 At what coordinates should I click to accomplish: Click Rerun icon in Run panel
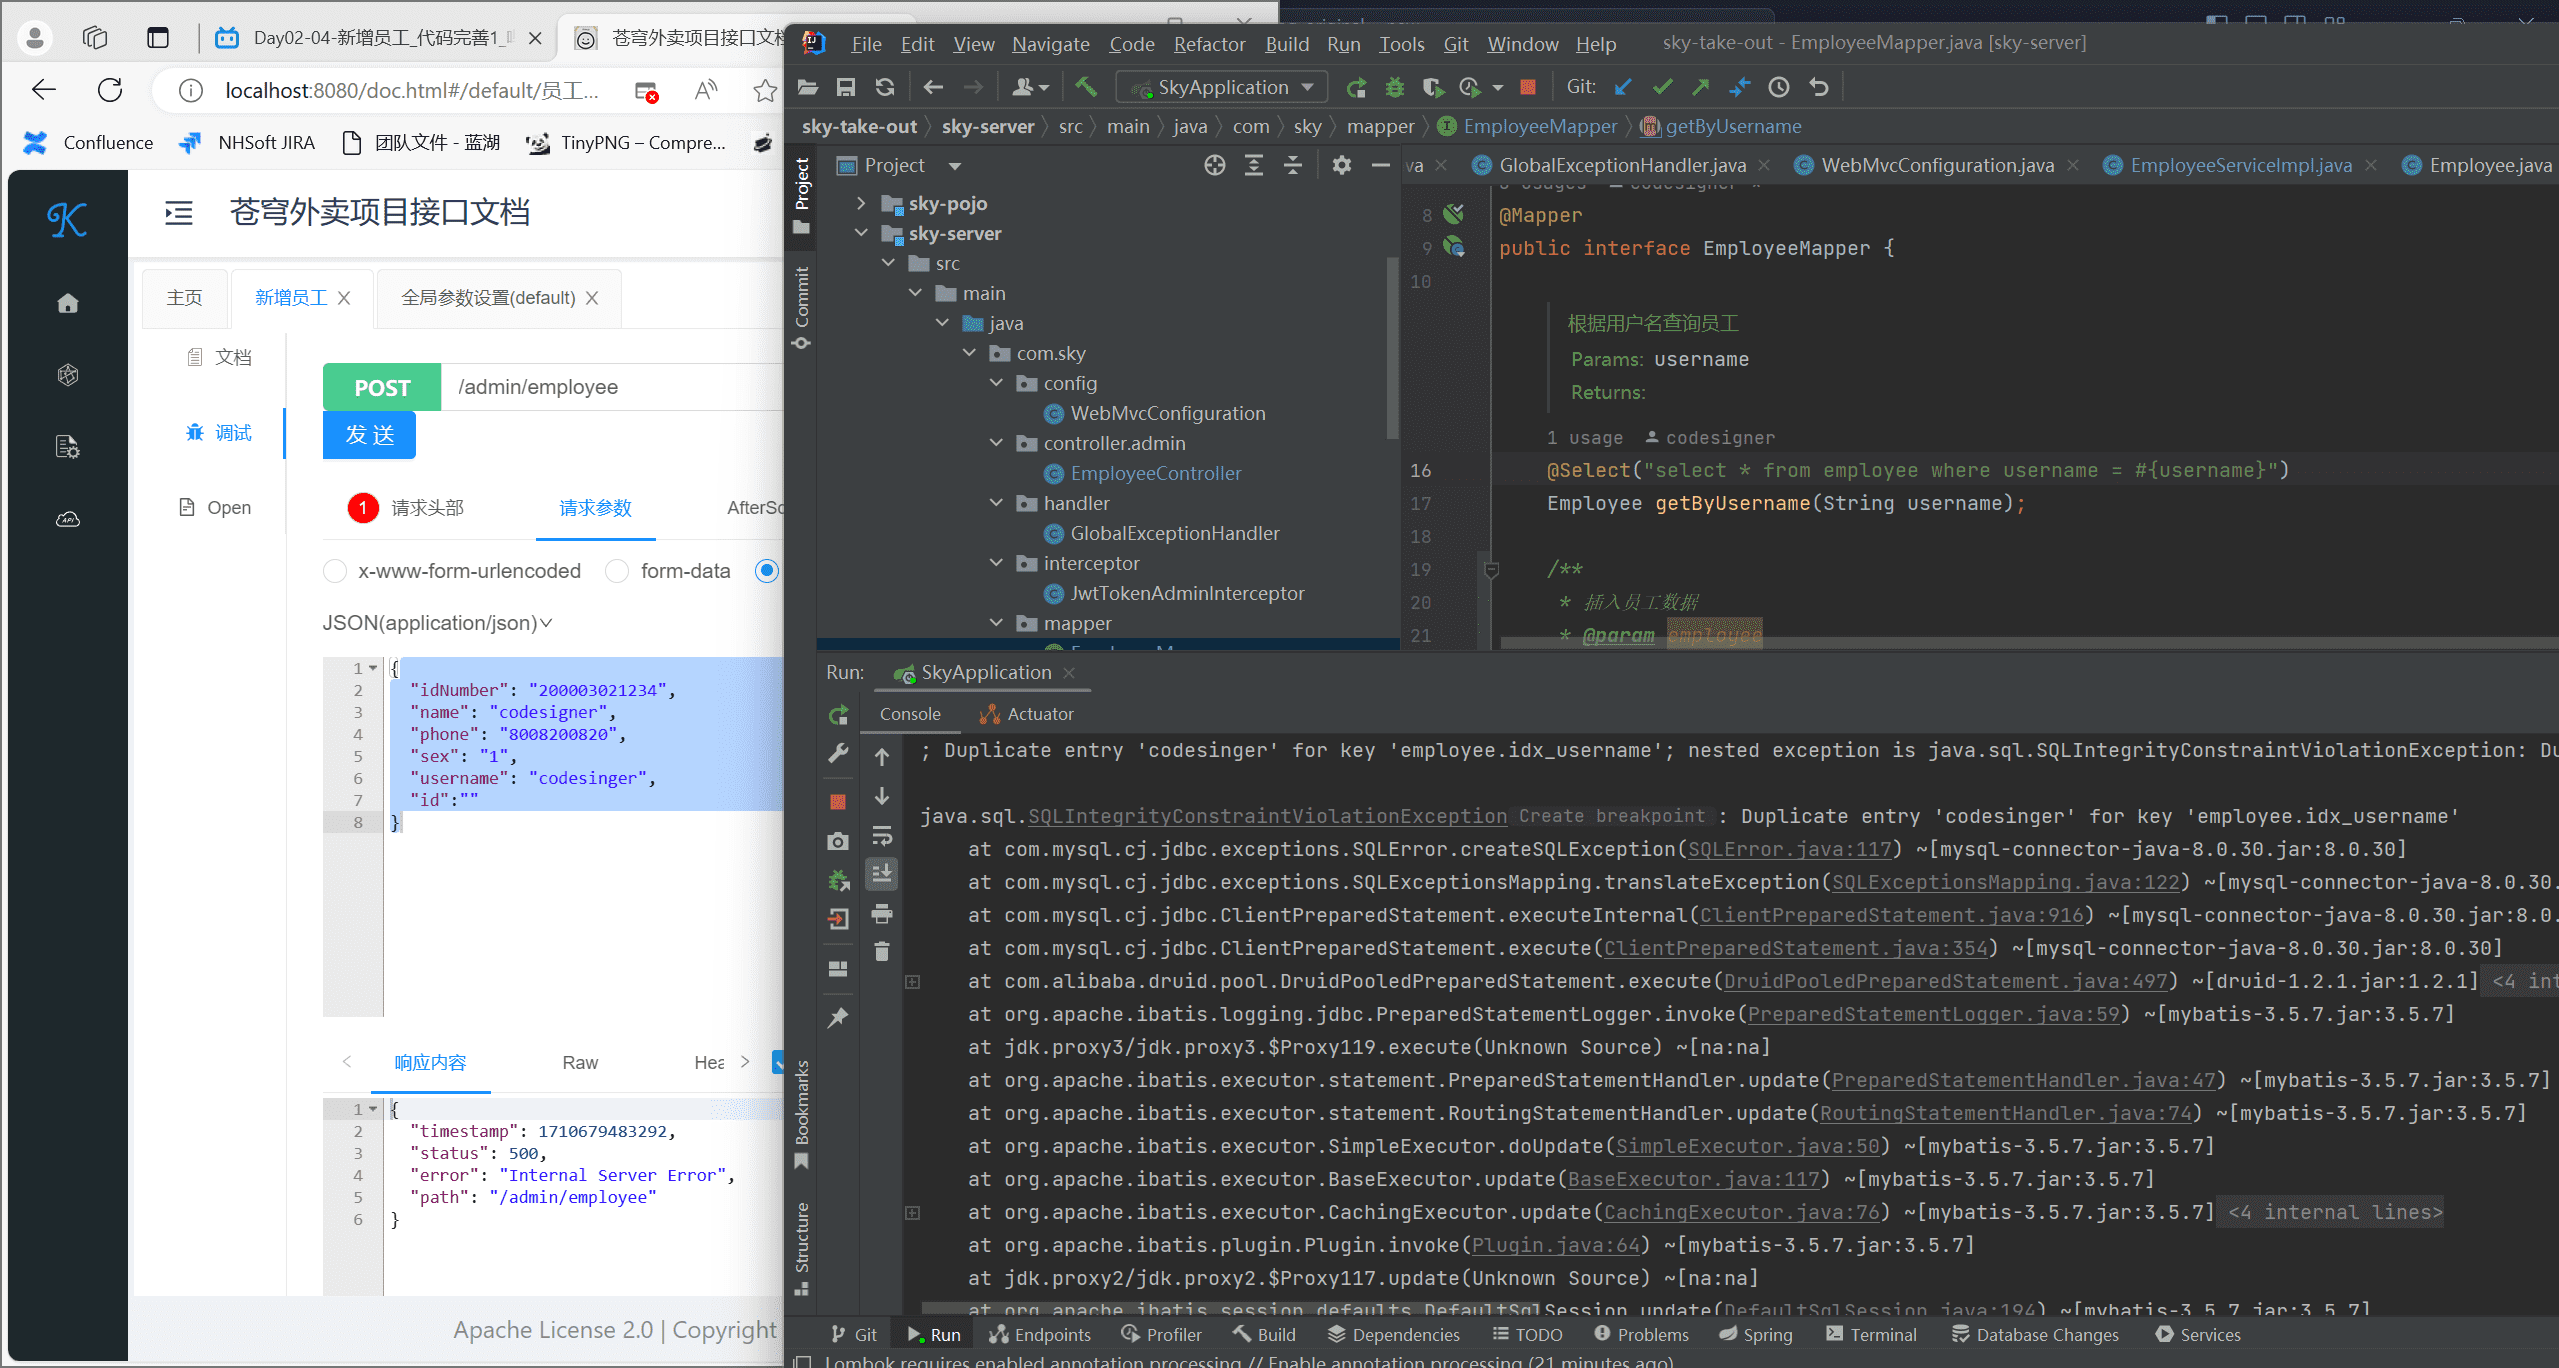838,715
